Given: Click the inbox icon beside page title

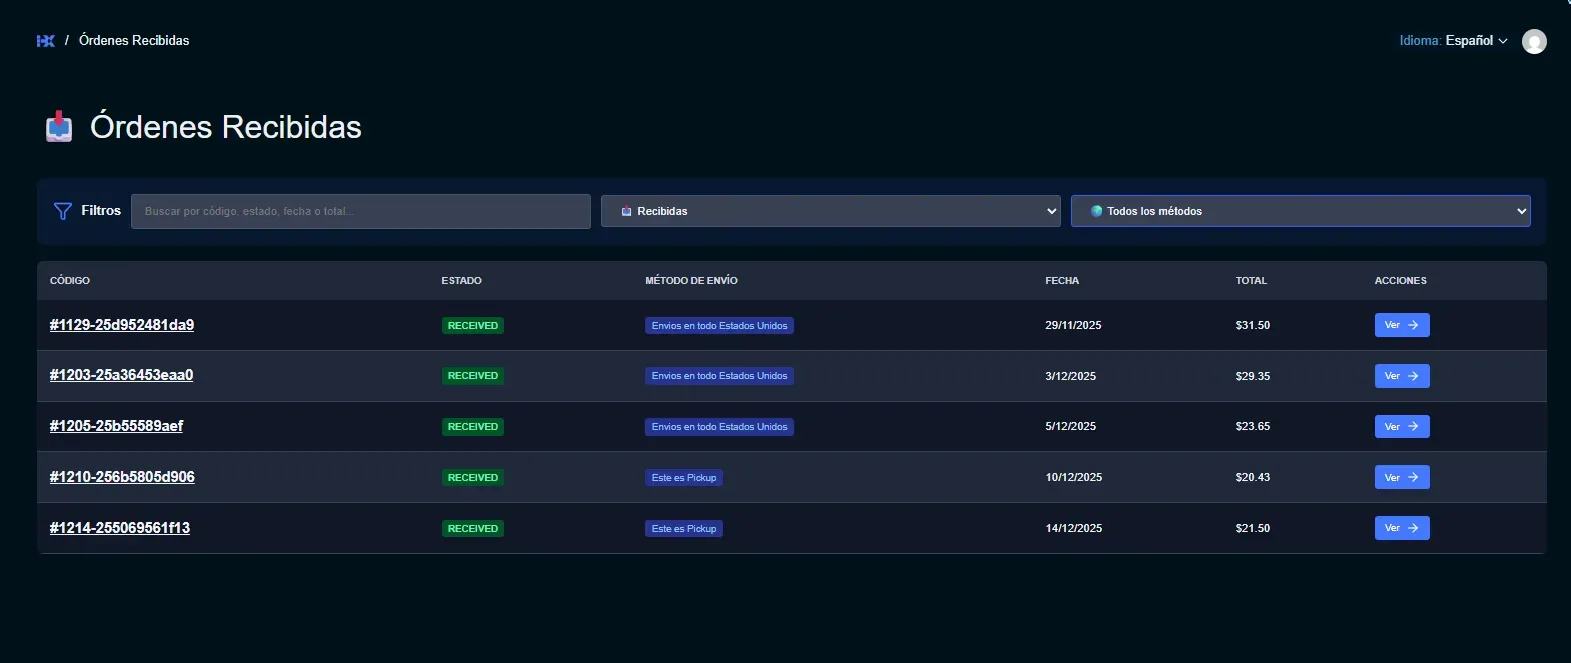Looking at the screenshot, I should 59,127.
